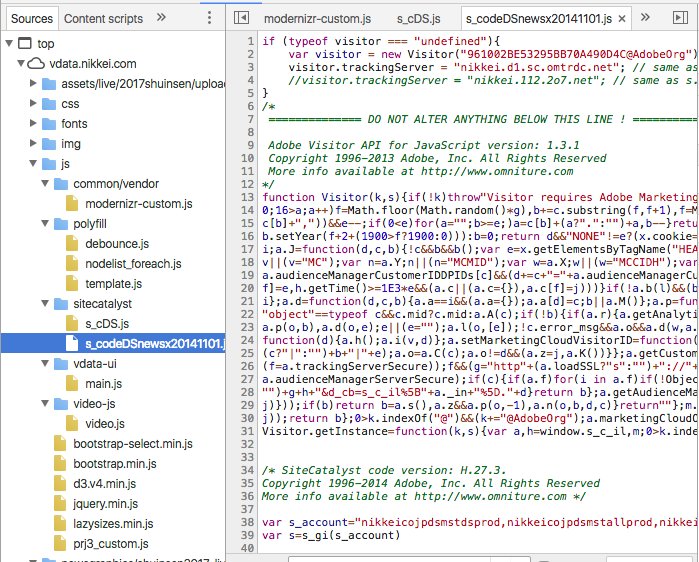Show more navigator tabs chevron
699x562 pixels.
click(161, 17)
